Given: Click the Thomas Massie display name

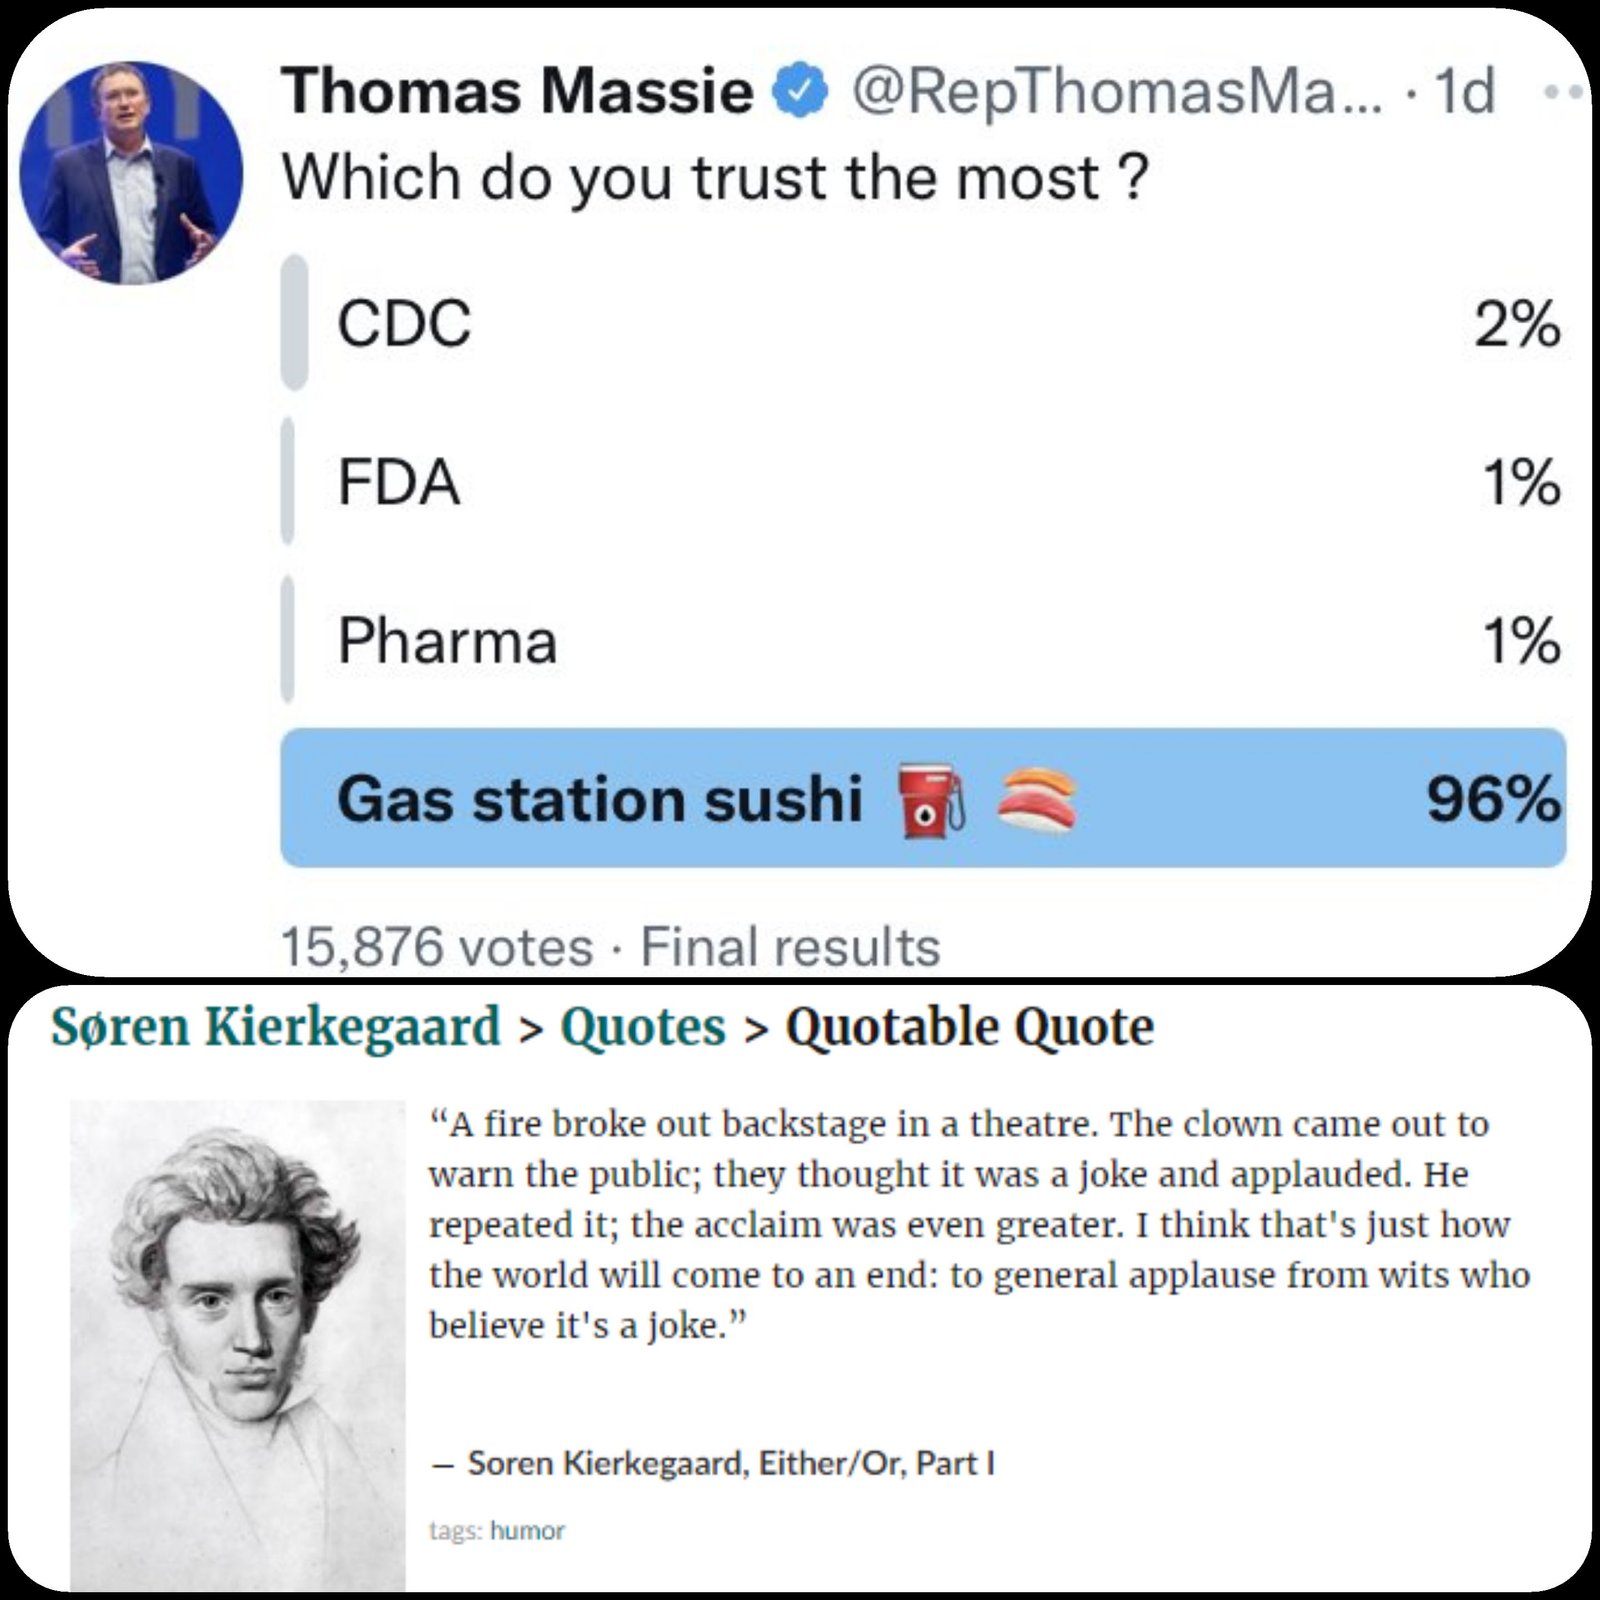Looking at the screenshot, I should tap(517, 91).
